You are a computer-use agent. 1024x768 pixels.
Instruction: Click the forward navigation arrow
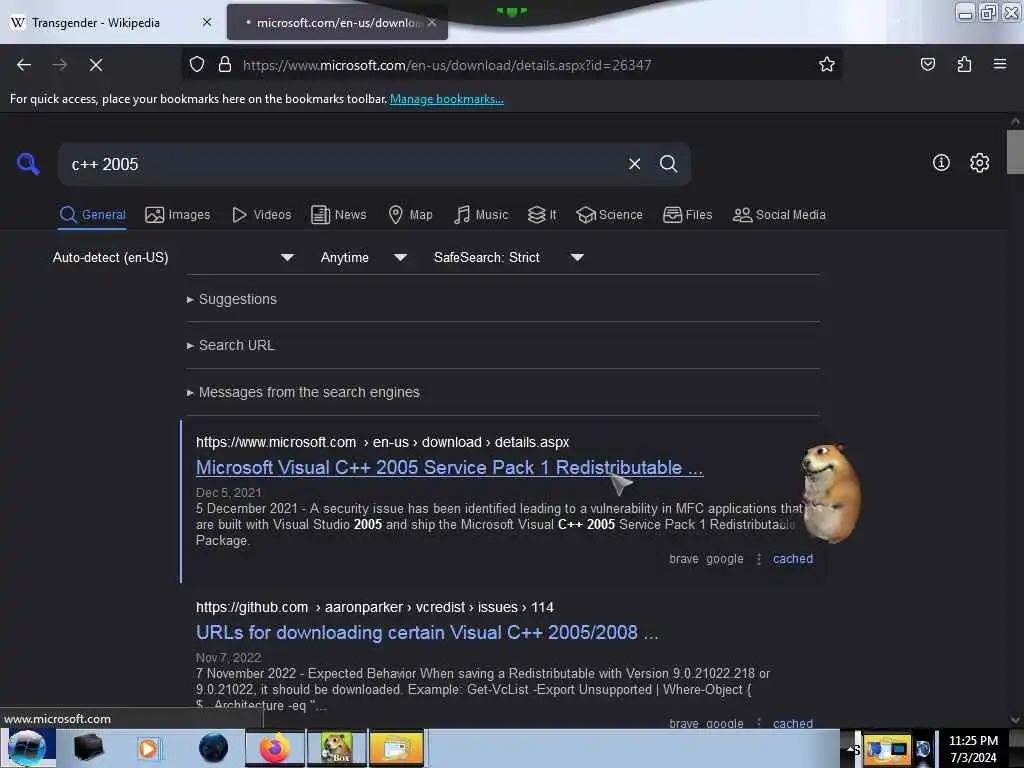pos(59,65)
